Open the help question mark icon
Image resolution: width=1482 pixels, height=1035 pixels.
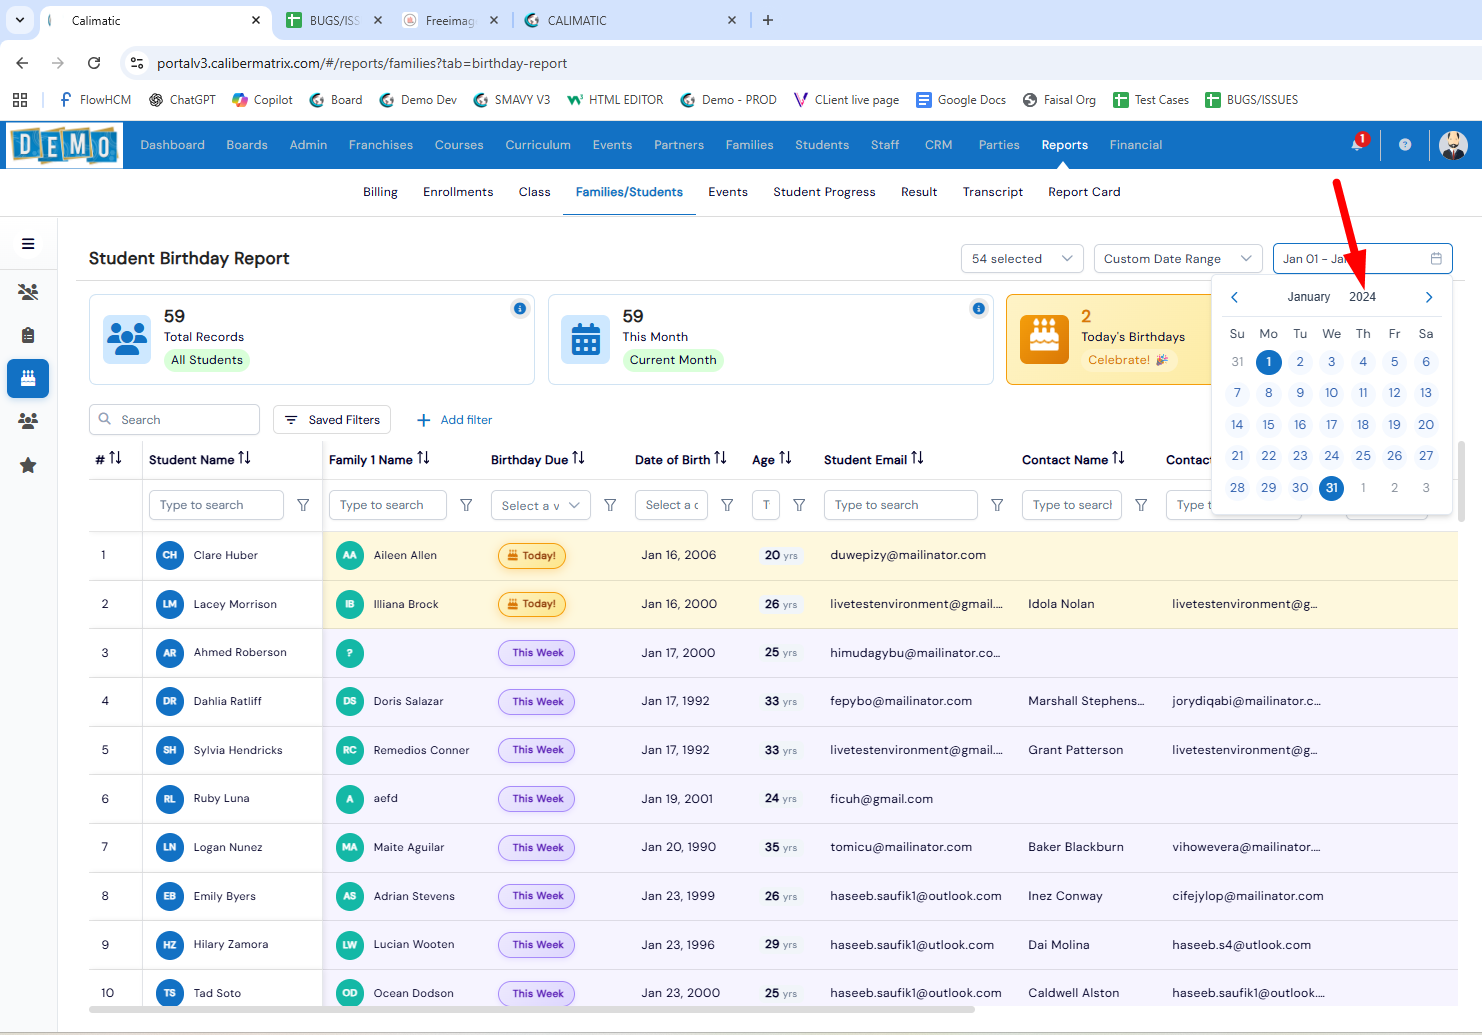coord(1405,145)
